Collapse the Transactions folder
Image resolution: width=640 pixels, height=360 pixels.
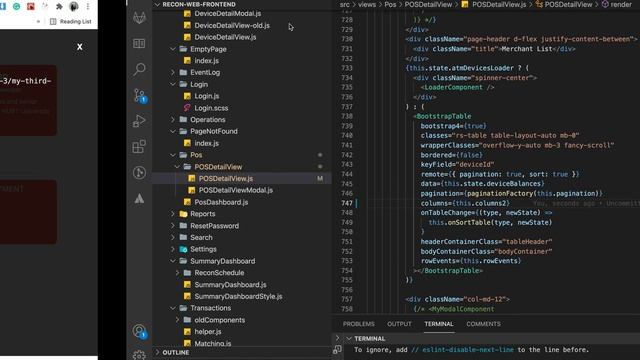click(x=173, y=308)
